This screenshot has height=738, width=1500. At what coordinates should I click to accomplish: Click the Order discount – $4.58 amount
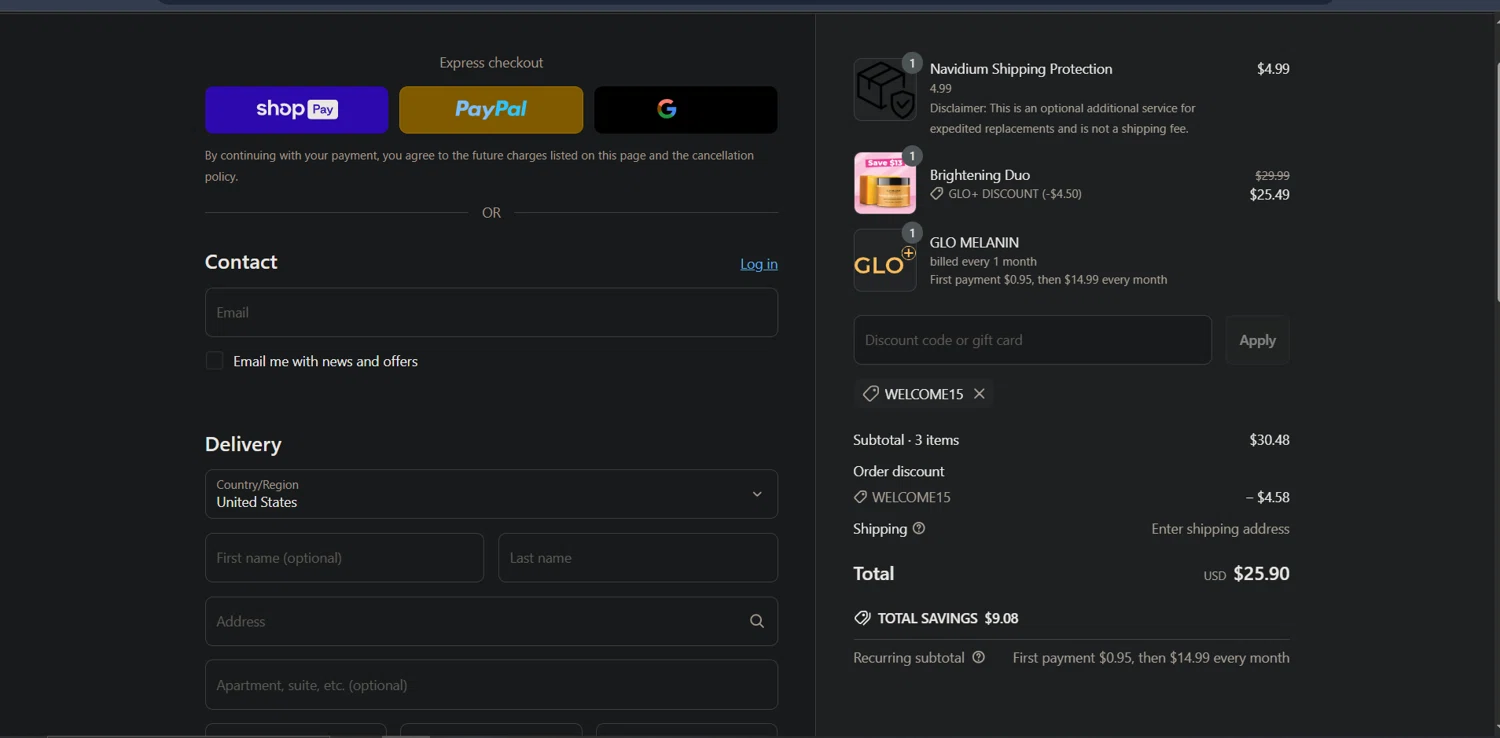click(1267, 497)
